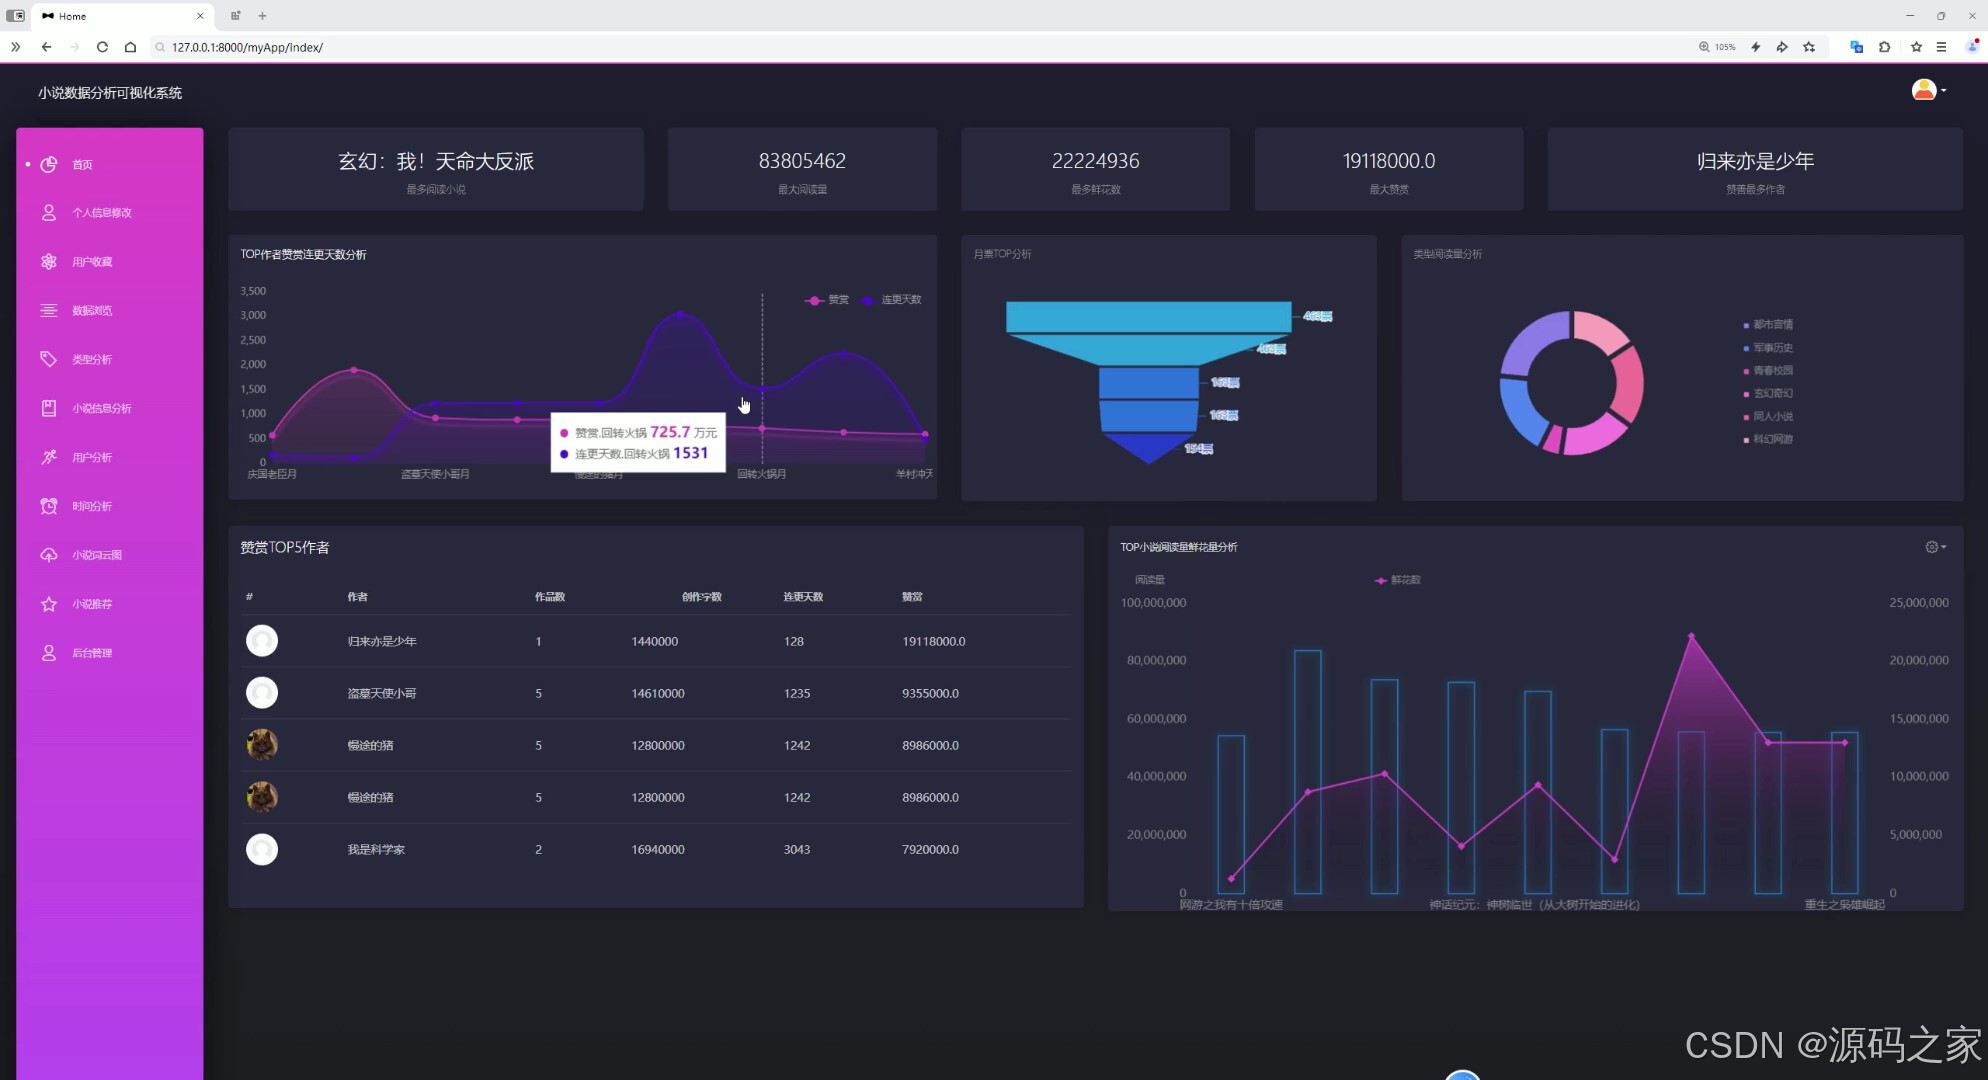Click the 后台管理 sidebar link
1988x1080 pixels.
[92, 653]
